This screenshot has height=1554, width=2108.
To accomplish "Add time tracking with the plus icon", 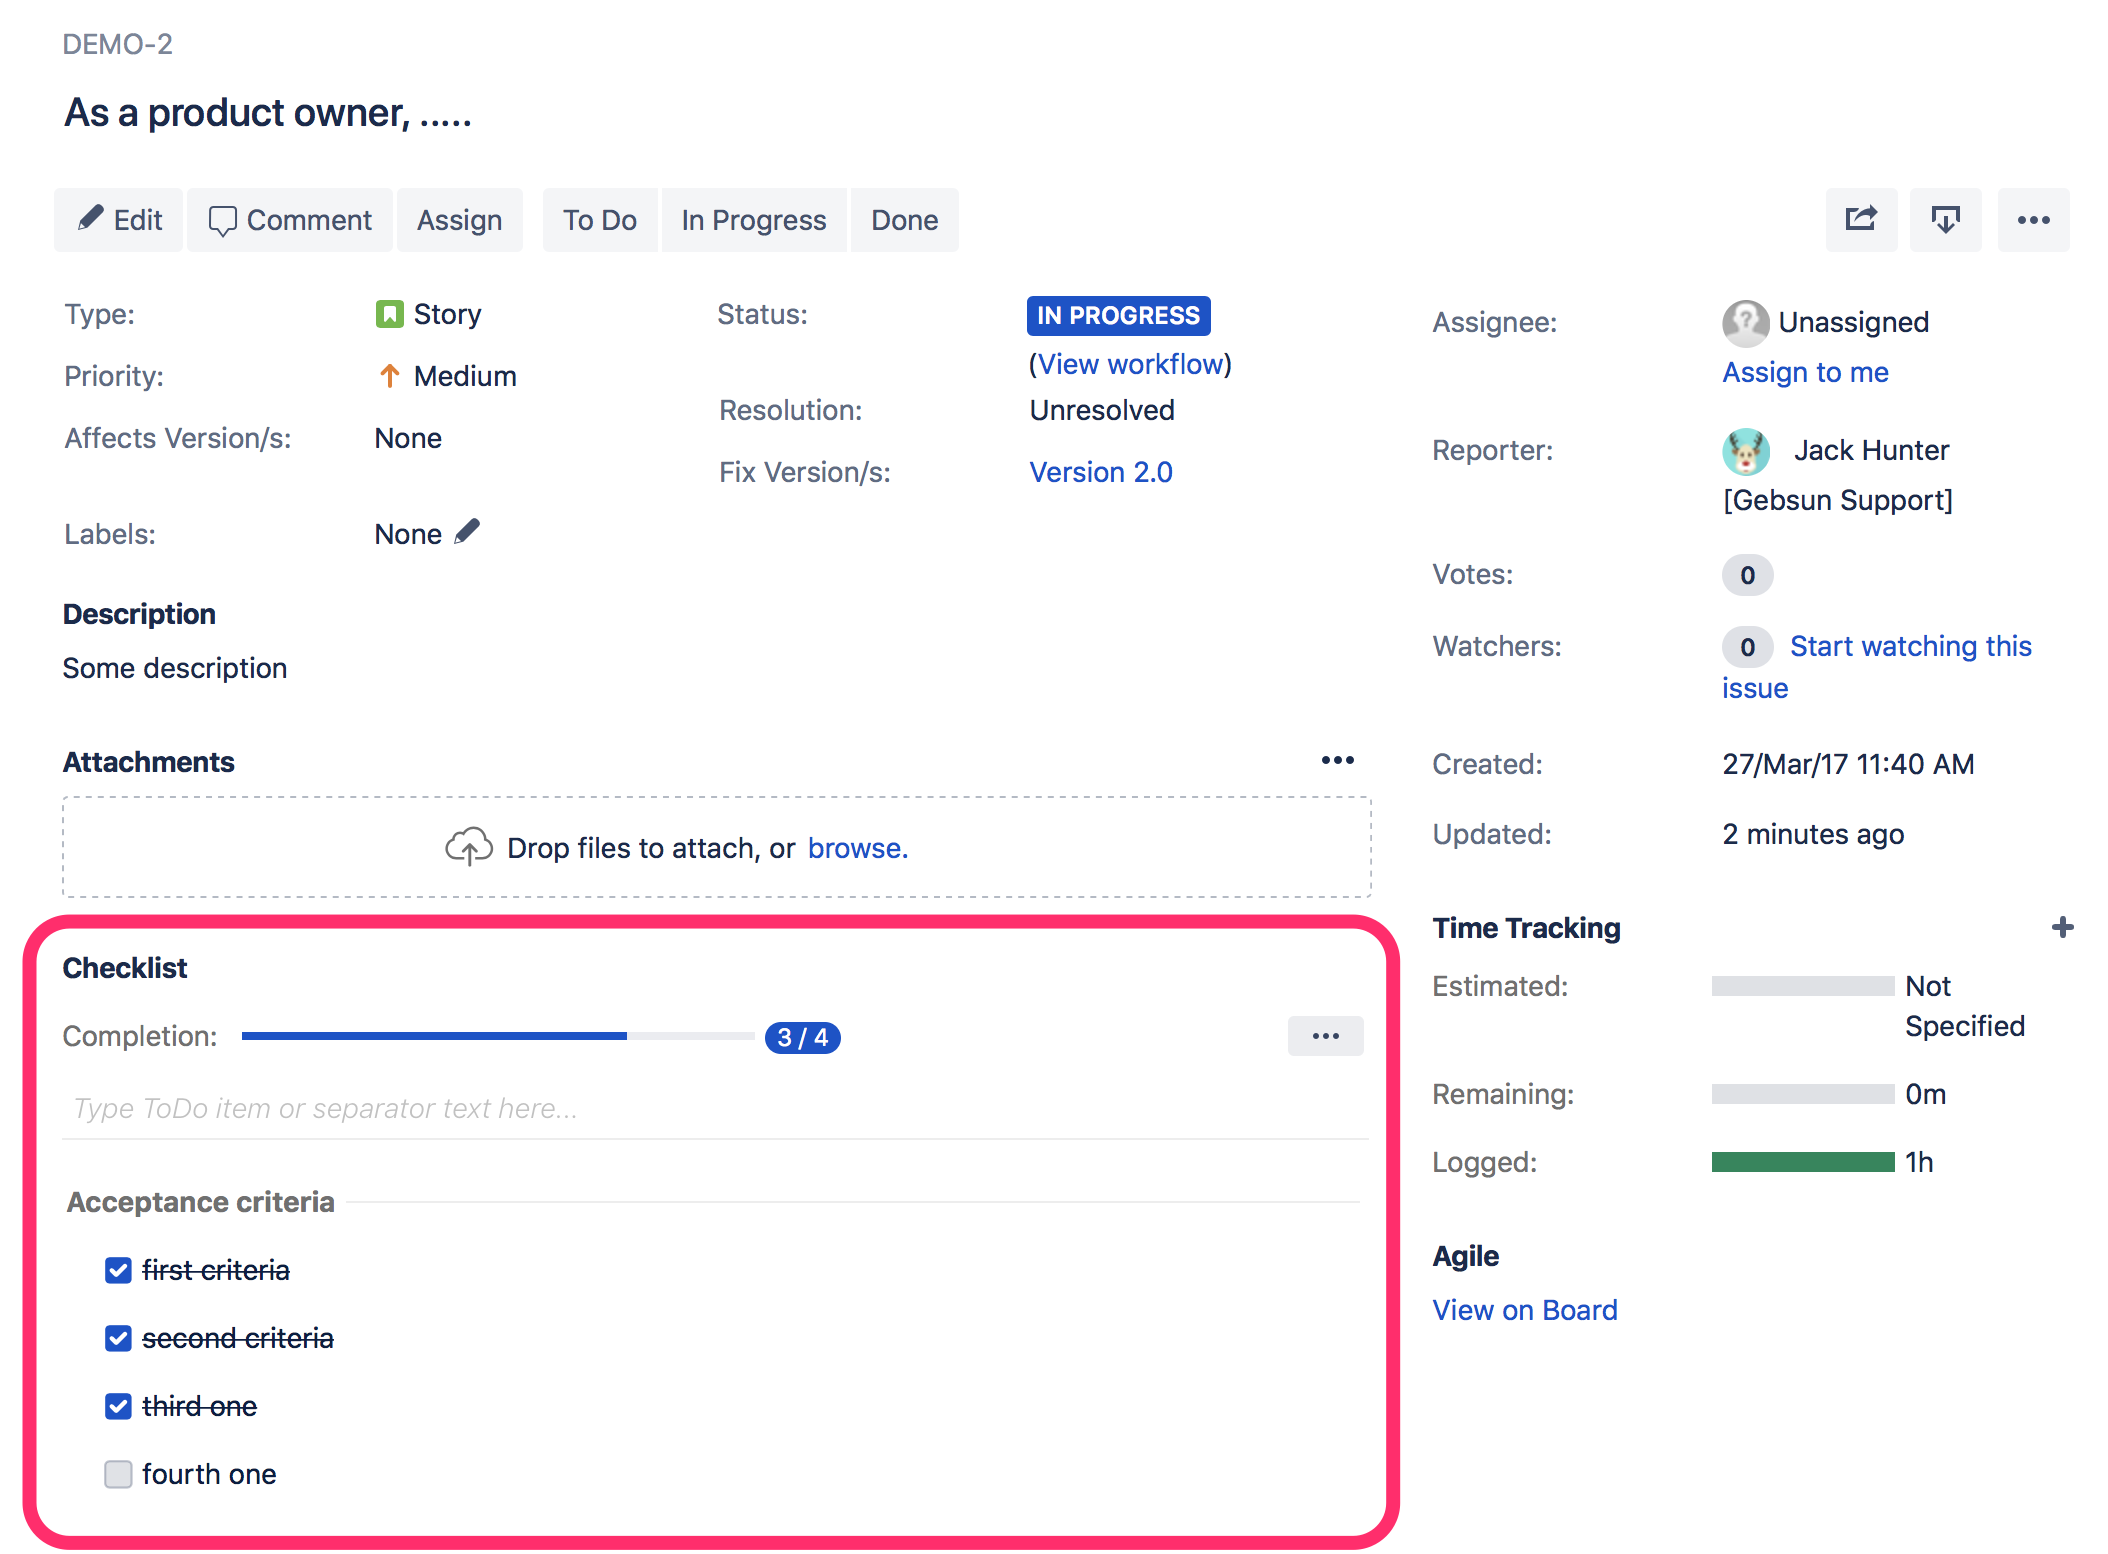I will (x=2063, y=926).
